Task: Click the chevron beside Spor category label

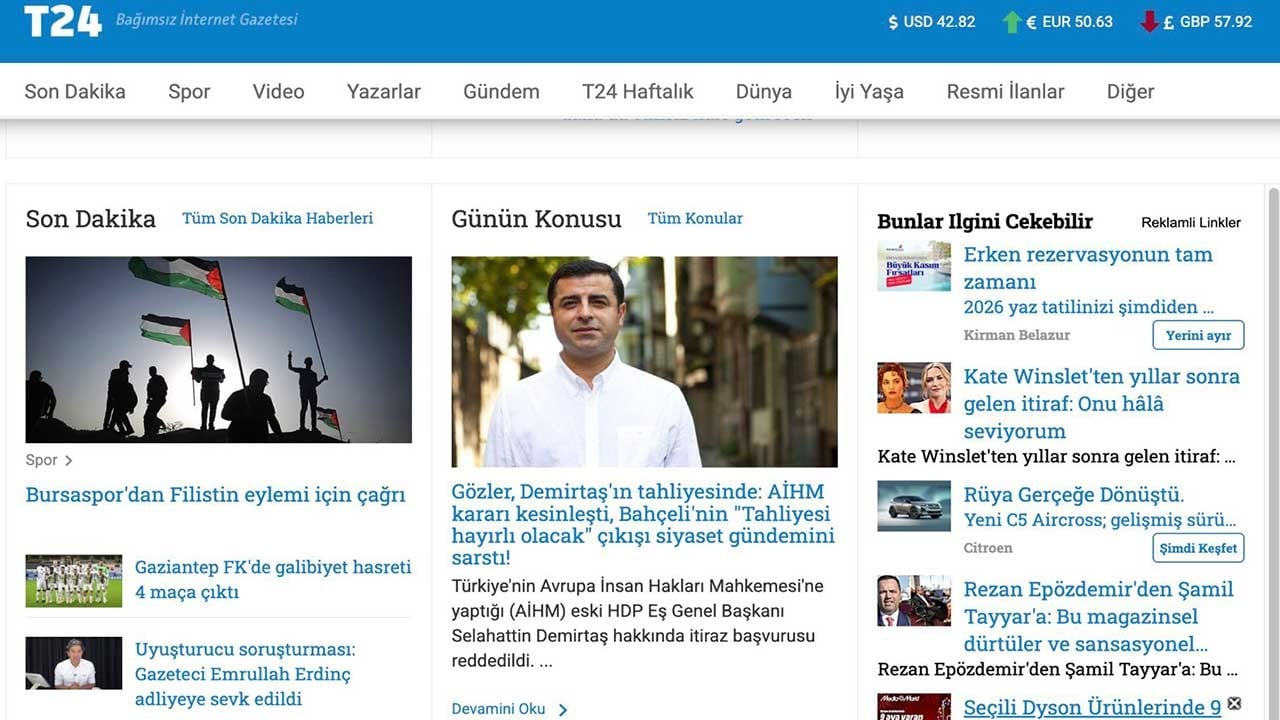Action: pyautogui.click(x=69, y=461)
